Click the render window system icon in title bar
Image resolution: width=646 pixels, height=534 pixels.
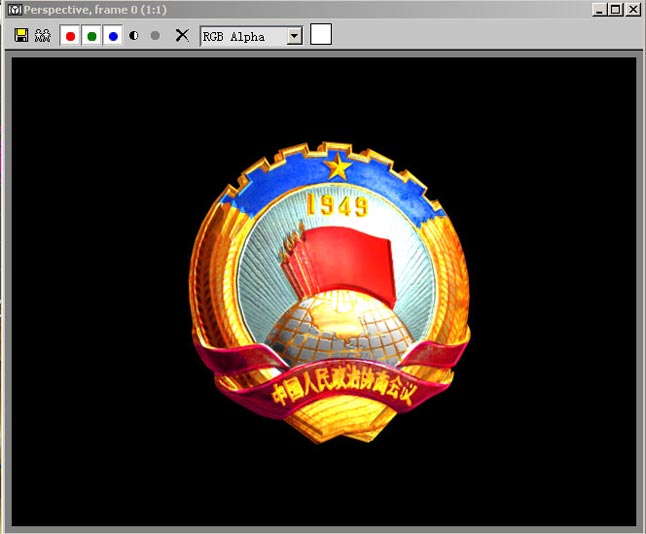15,10
